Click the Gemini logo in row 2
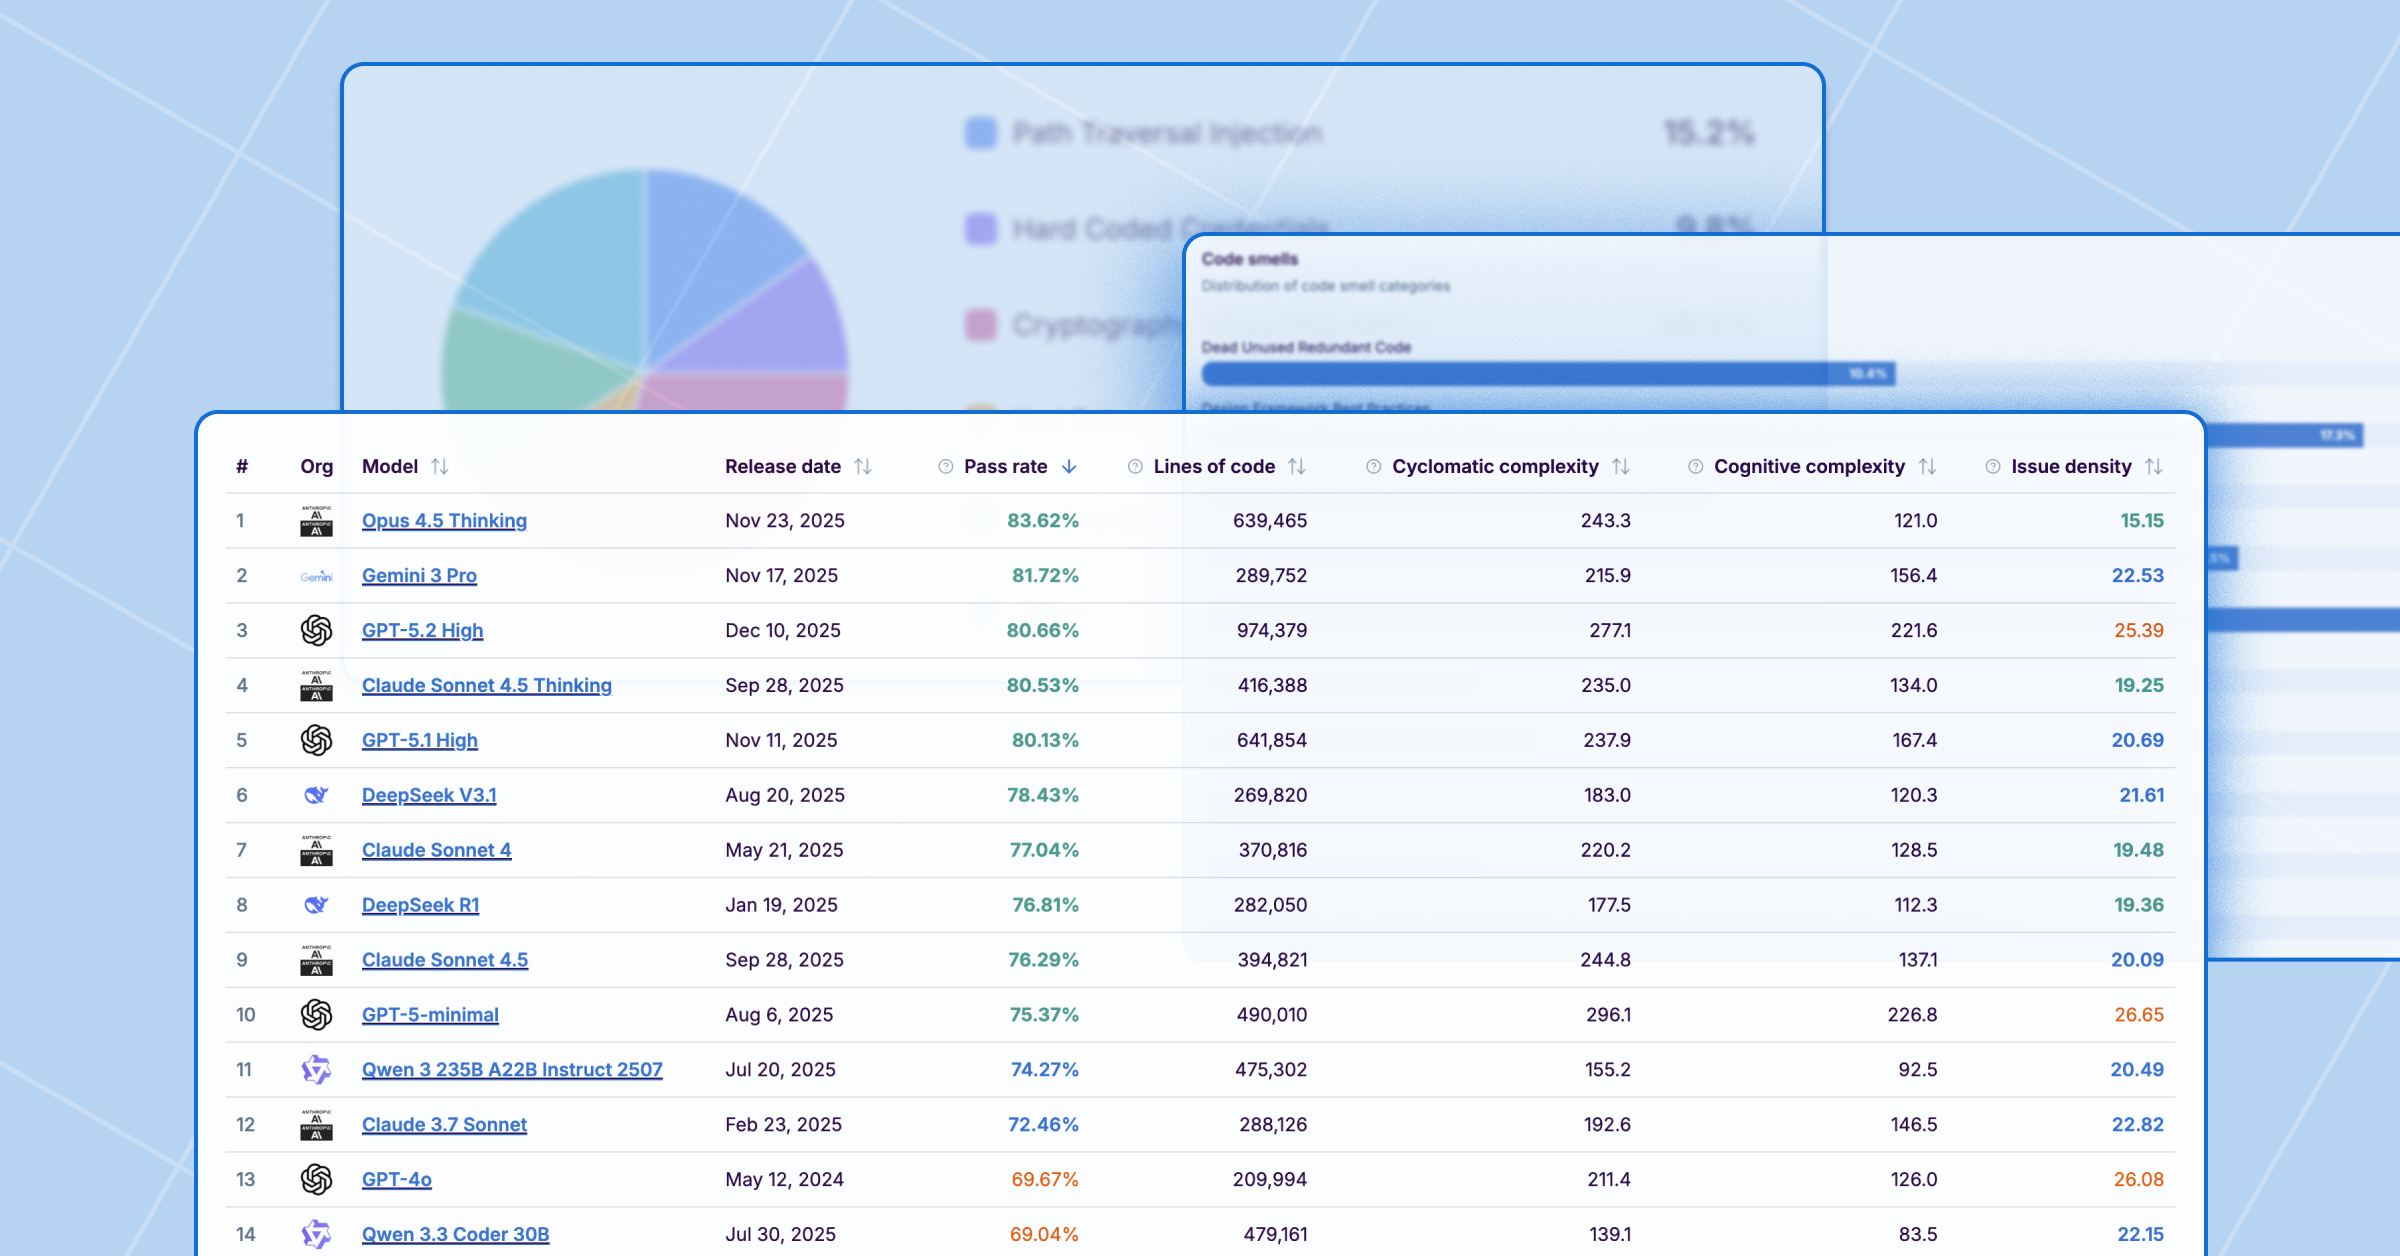 tap(316, 576)
